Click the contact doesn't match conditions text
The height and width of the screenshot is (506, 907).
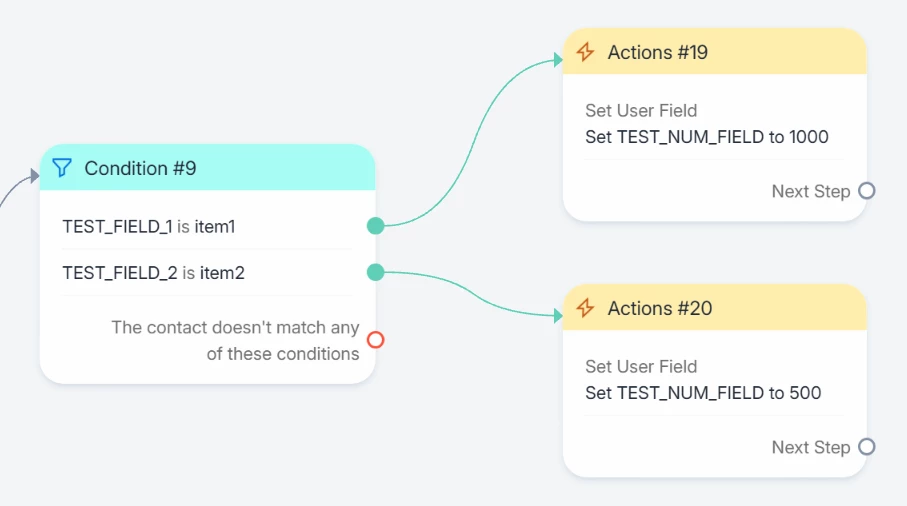pos(235,340)
